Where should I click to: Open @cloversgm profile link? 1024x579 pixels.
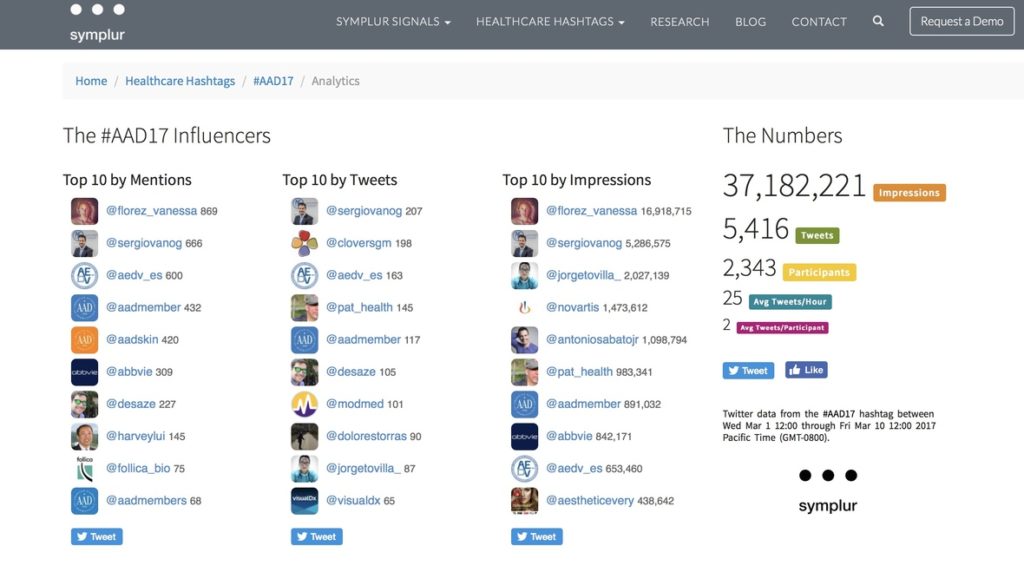[359, 243]
